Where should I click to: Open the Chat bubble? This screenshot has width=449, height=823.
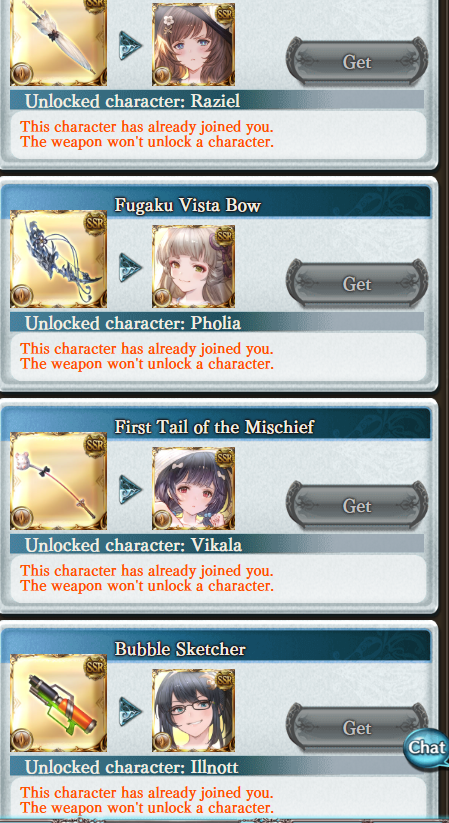click(426, 747)
